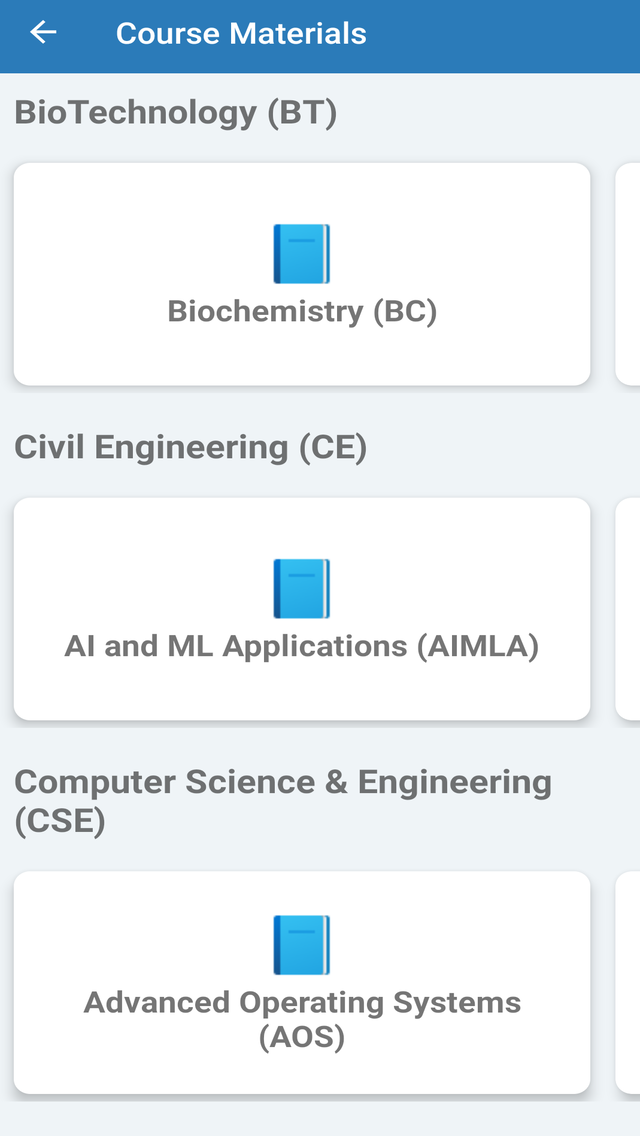The width and height of the screenshot is (640, 1136).
Task: Tap the book icon inside the BC card
Action: [x=301, y=252]
